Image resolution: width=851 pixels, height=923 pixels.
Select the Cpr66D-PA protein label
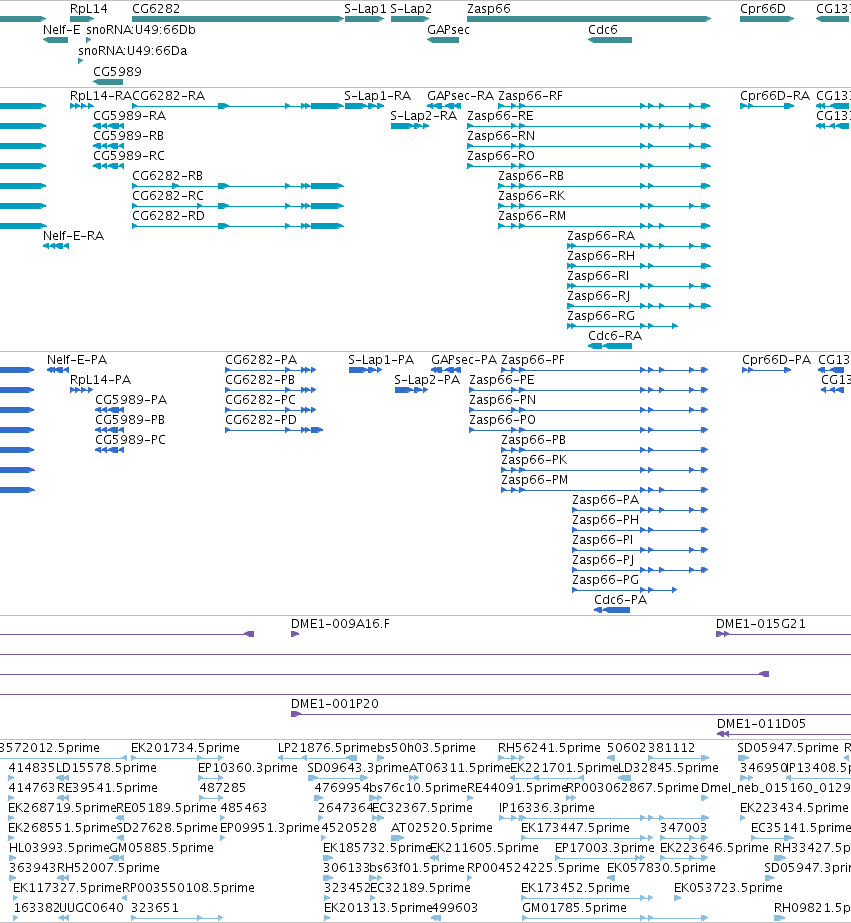(776, 360)
